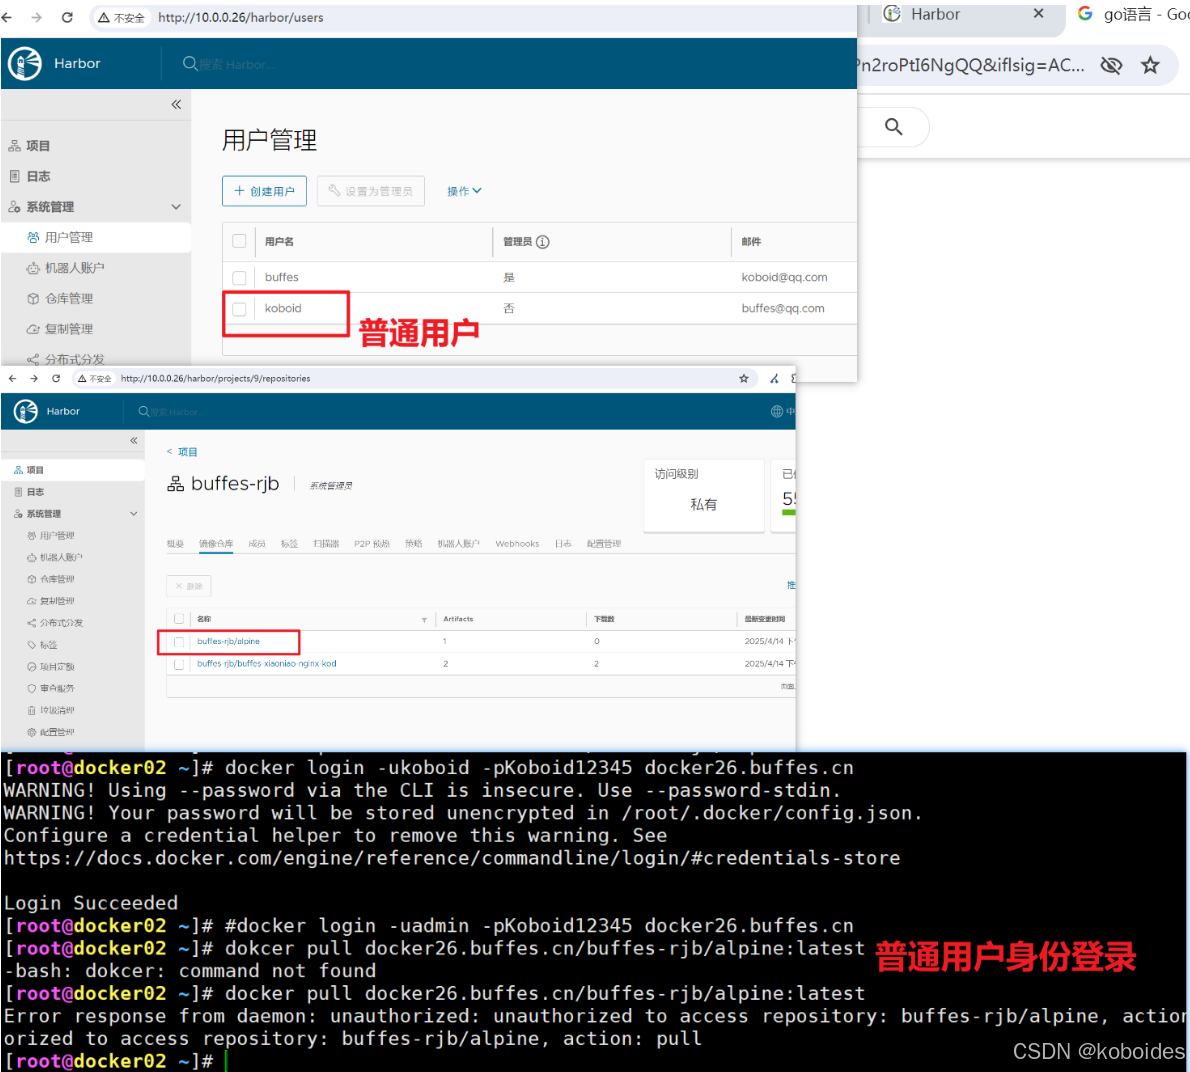Switch to the 机器人账户 project tab
Viewport: 1190px width, 1072px height.
458,544
